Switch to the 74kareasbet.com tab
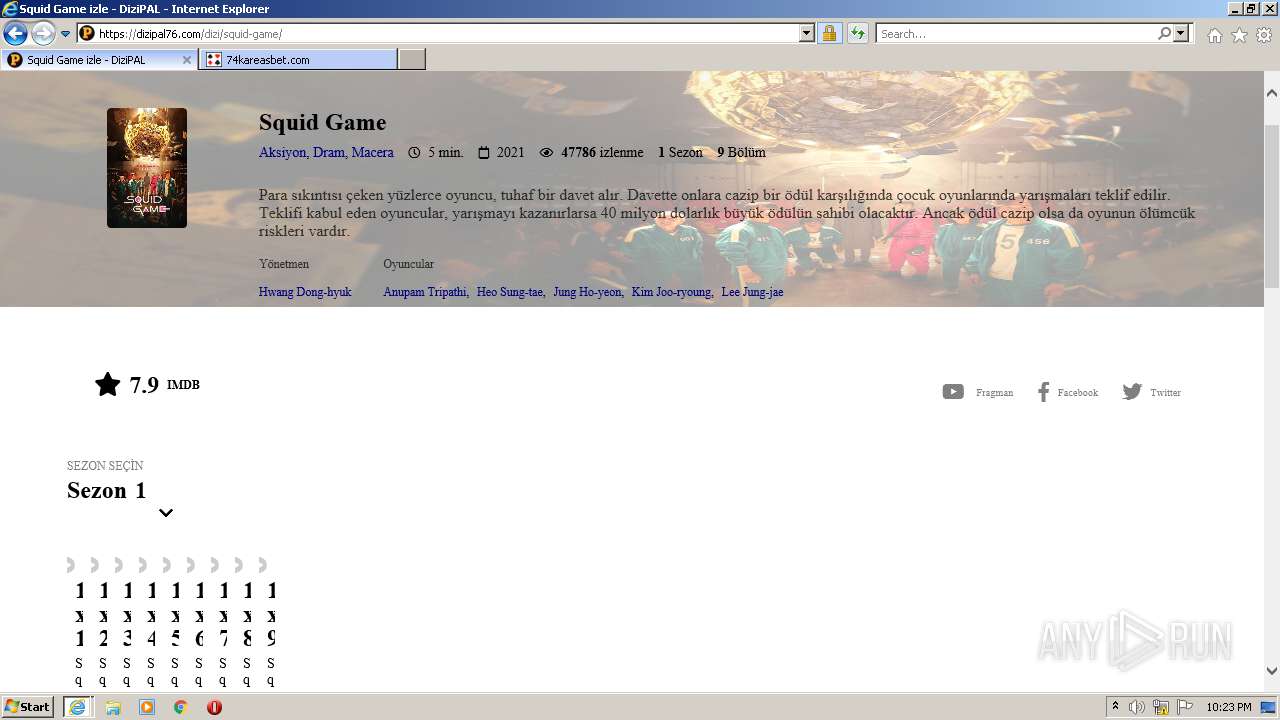This screenshot has height=720, width=1280. (298, 60)
